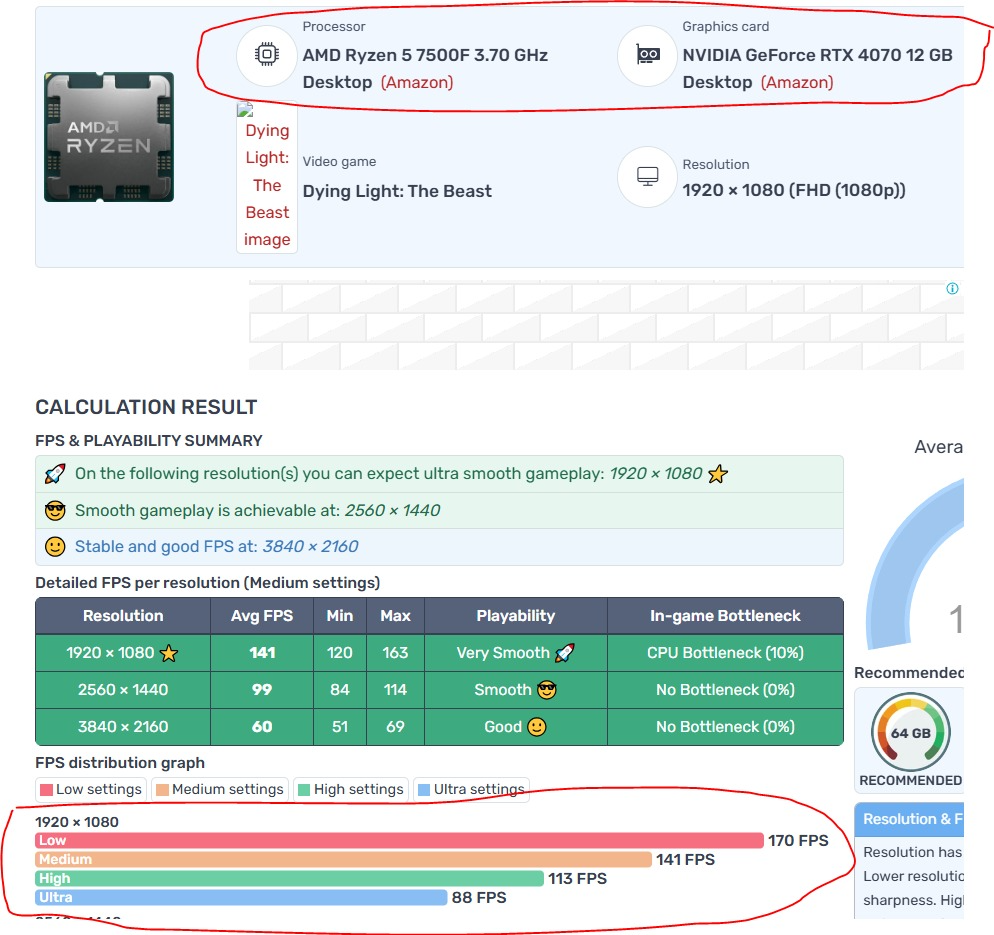Screen dimensions: 994x935
Task: Click the Playability column header
Action: pyautogui.click(x=516, y=616)
